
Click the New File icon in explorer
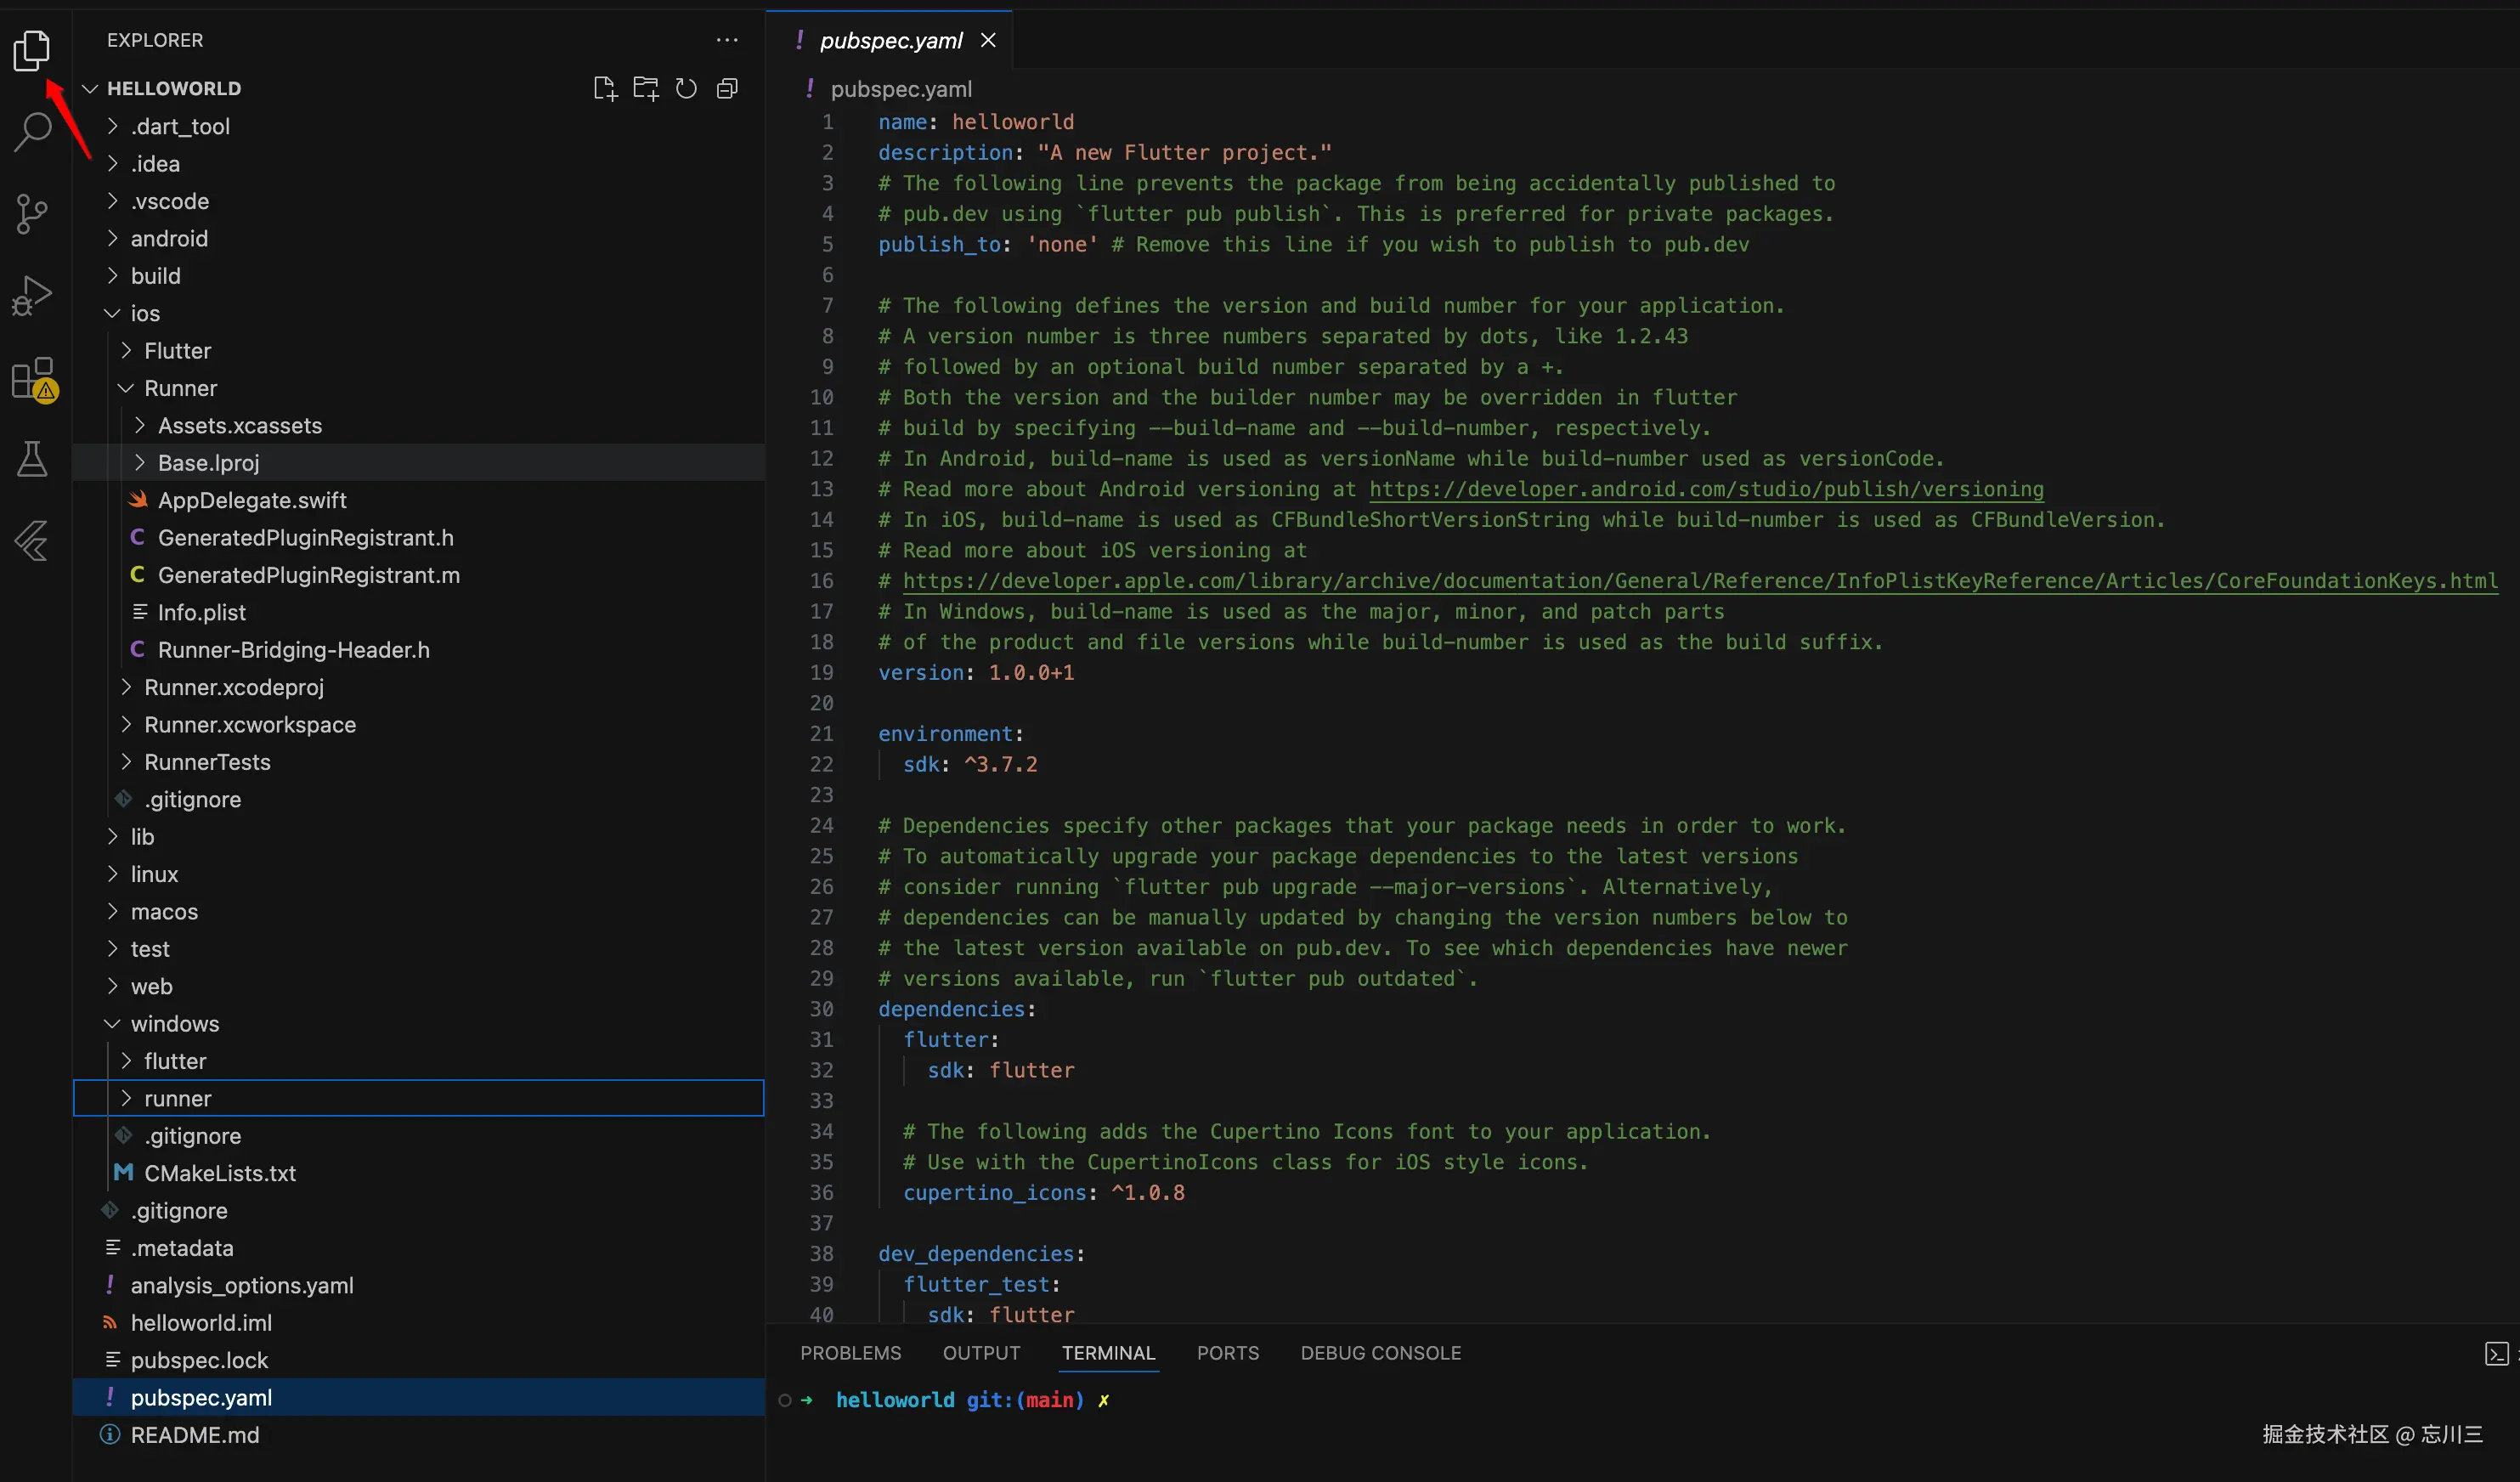[605, 89]
